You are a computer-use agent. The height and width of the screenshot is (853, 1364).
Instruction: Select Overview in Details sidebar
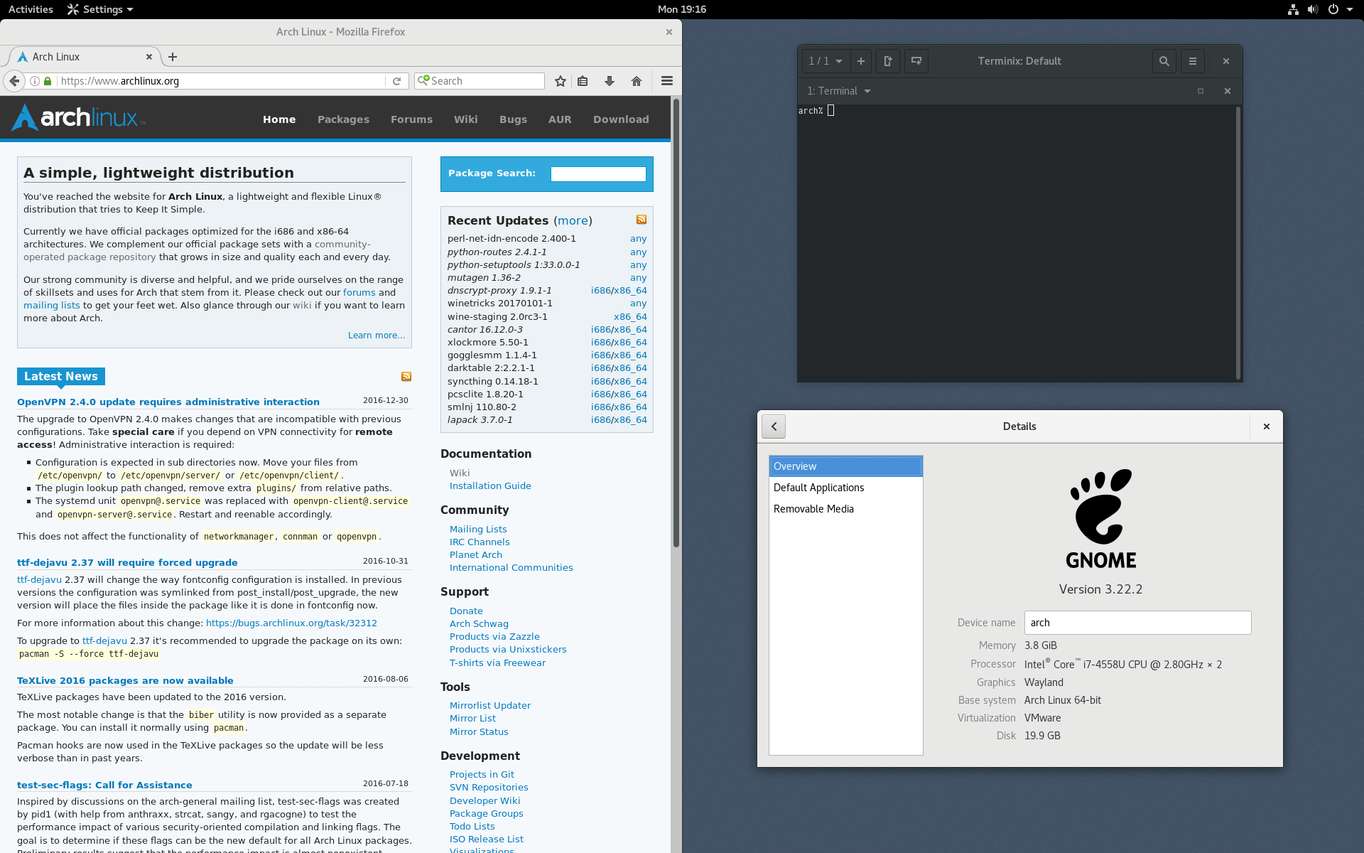coord(845,466)
